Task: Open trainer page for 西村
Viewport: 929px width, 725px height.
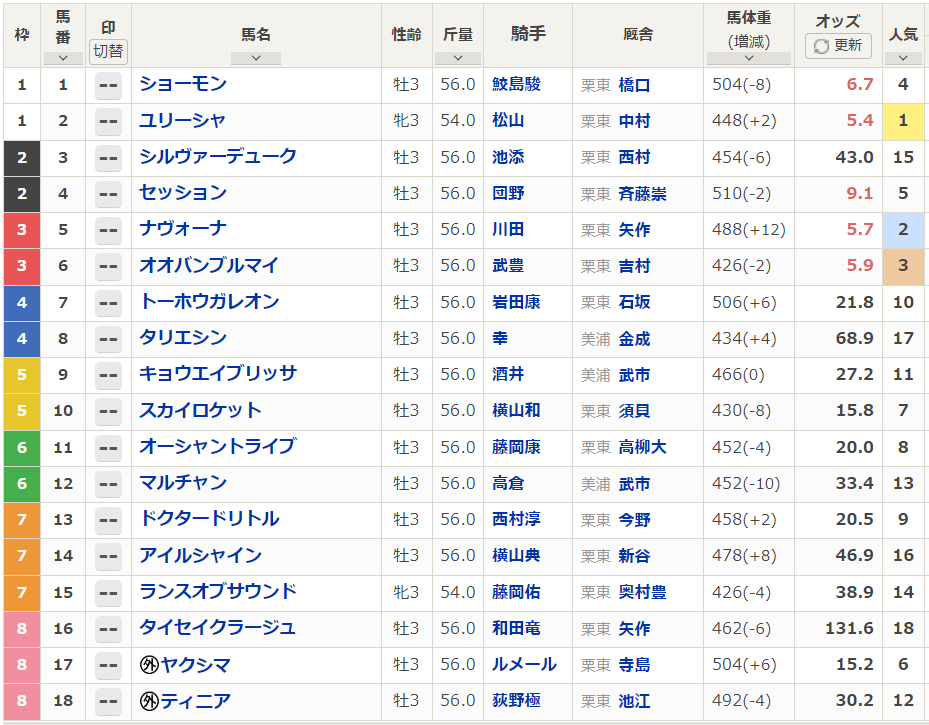Action: pos(635,158)
